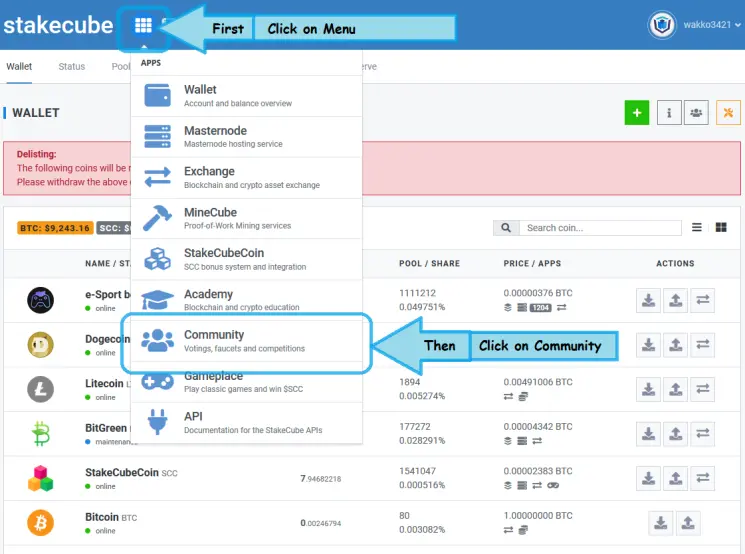This screenshot has width=745, height=554.
Task: Click the Exchange arrows icon
Action: (x=157, y=177)
